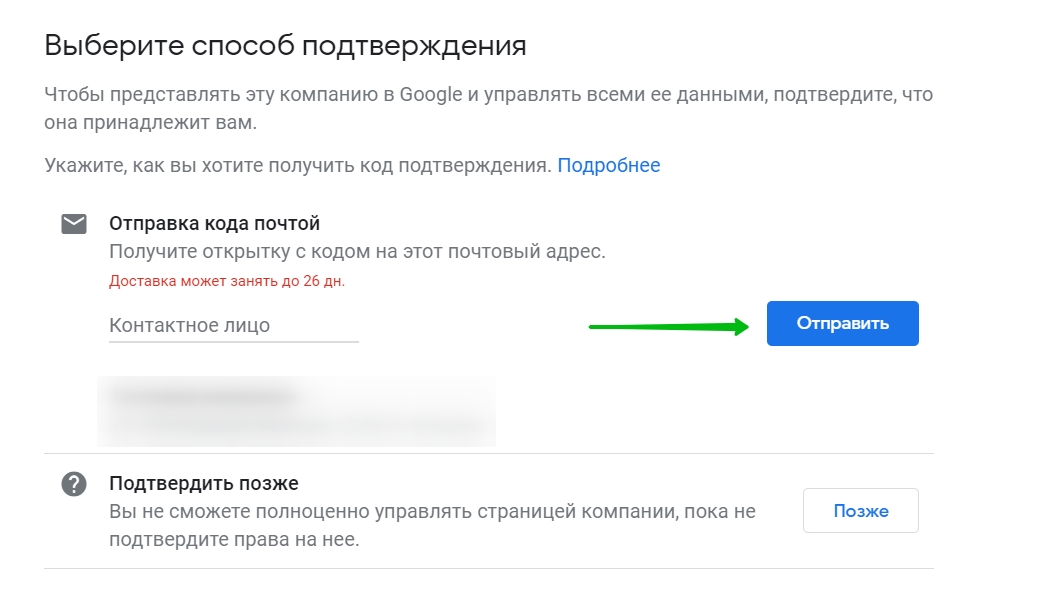This screenshot has width=1038, height=615.
Task: Click the Выберите способ подтверждения heading
Action: point(285,46)
